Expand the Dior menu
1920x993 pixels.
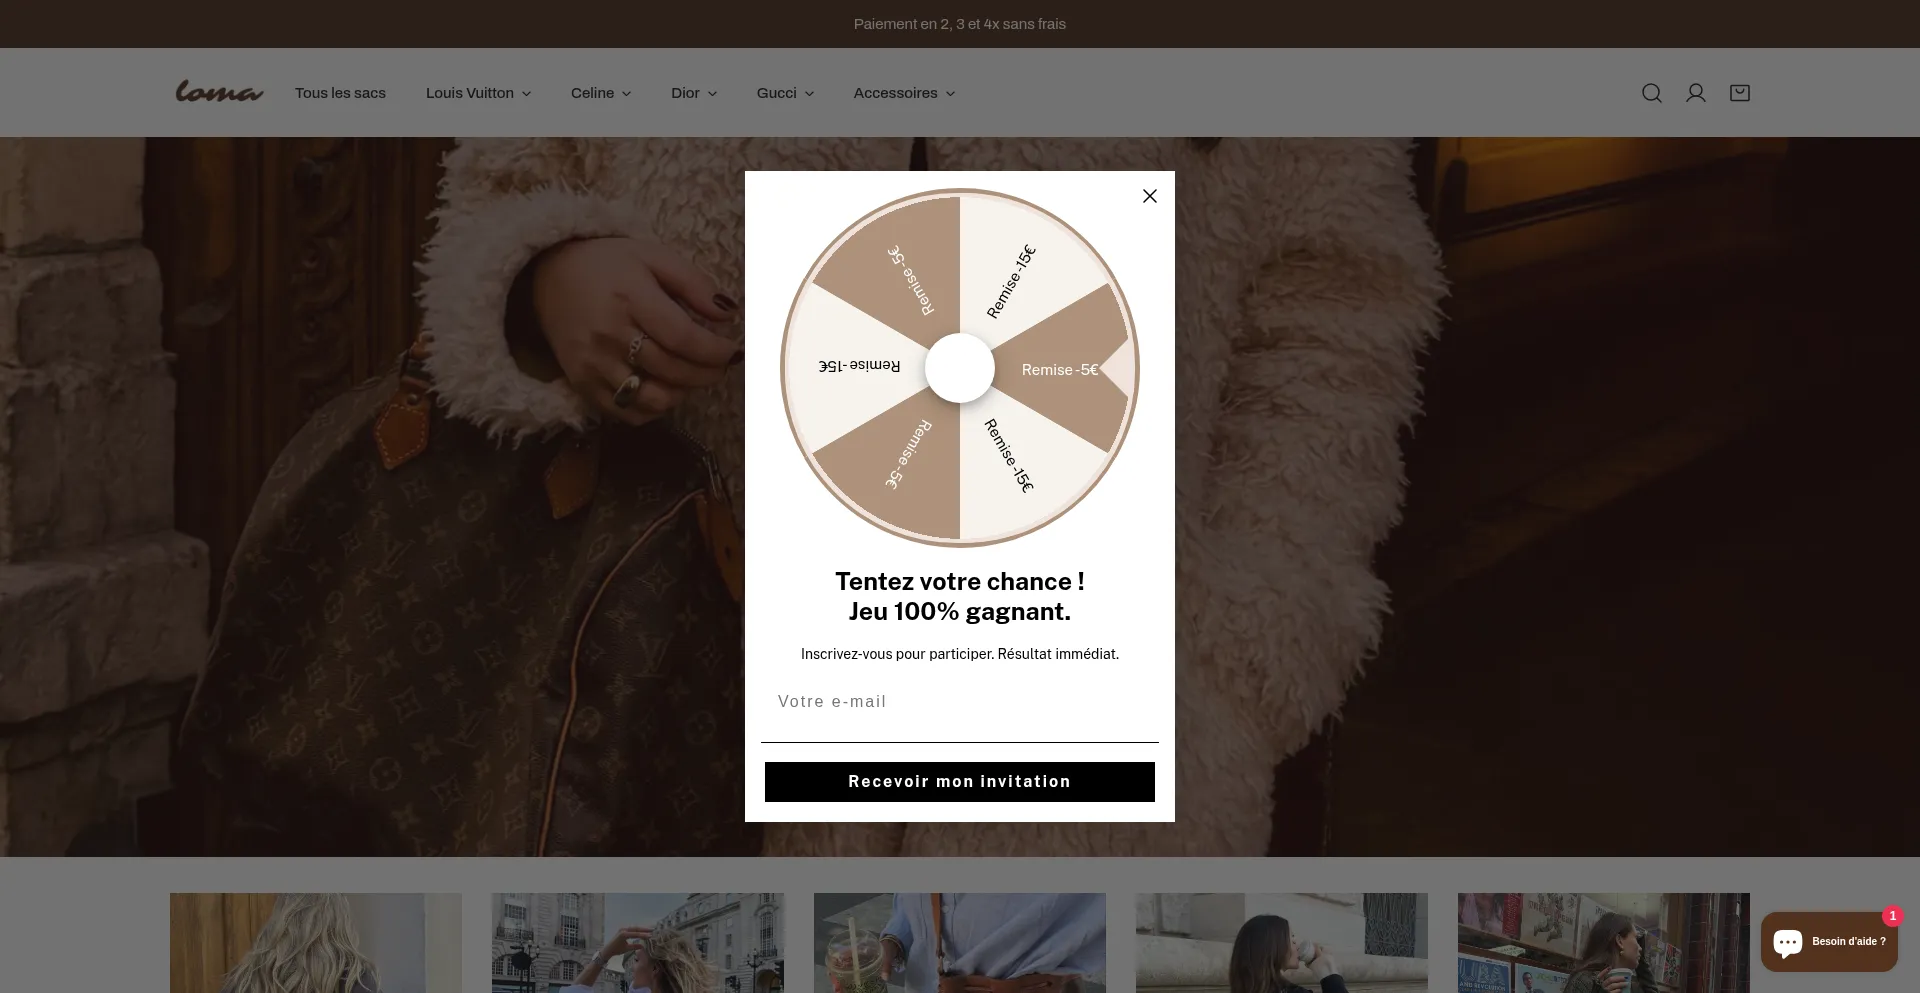coord(694,93)
